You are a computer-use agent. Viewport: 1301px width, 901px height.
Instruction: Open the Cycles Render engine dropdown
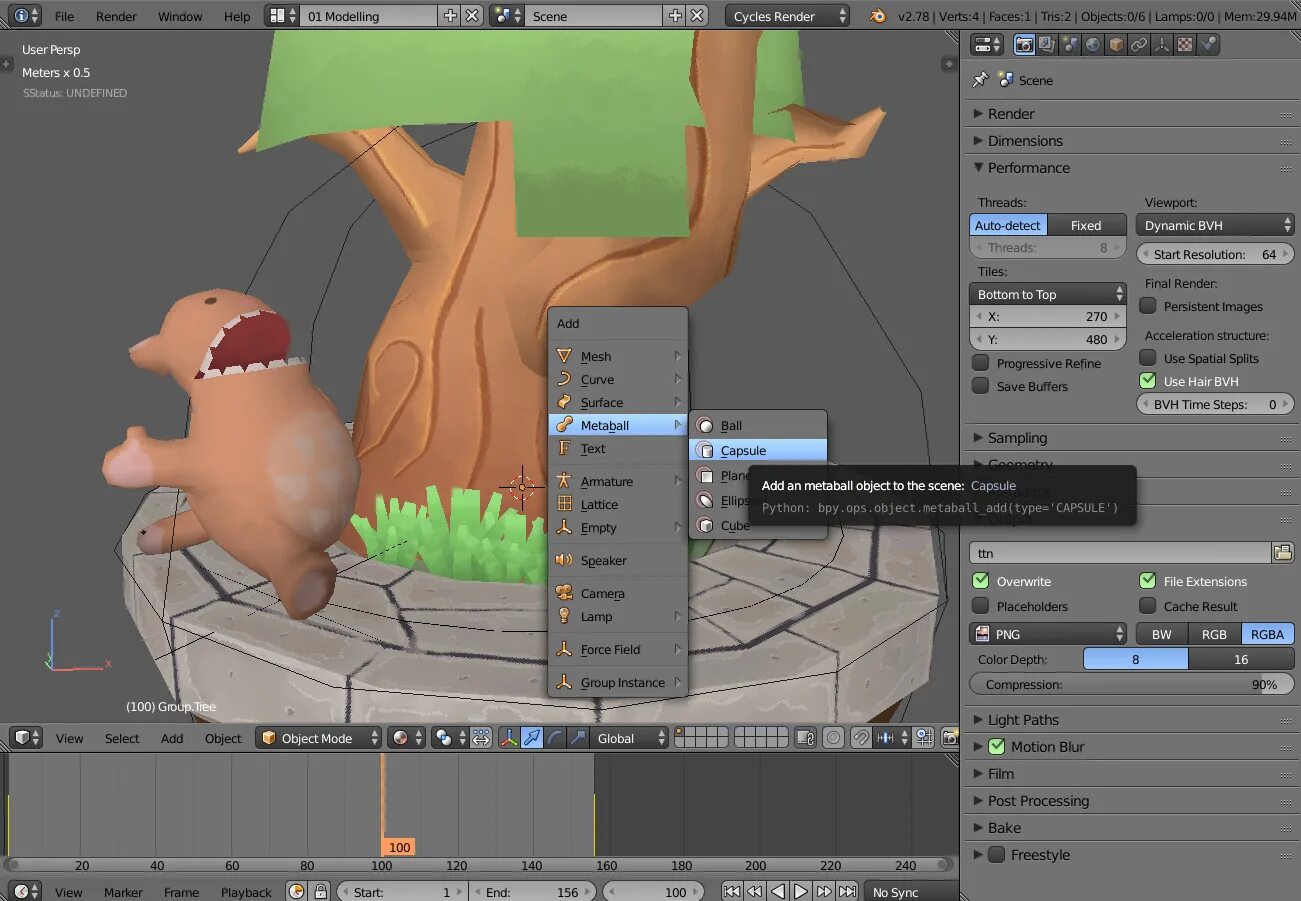coord(788,16)
